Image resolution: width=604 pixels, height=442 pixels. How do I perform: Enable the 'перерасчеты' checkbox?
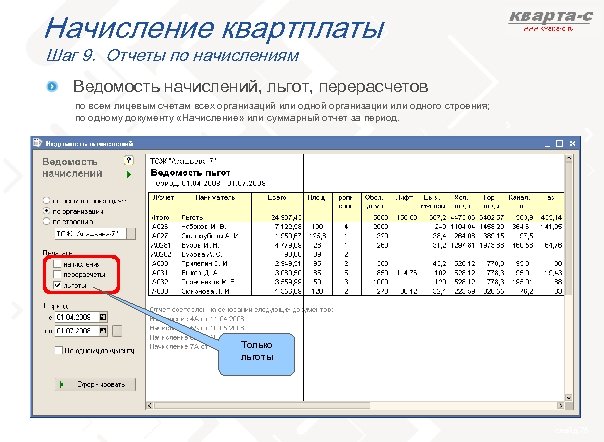[57, 274]
